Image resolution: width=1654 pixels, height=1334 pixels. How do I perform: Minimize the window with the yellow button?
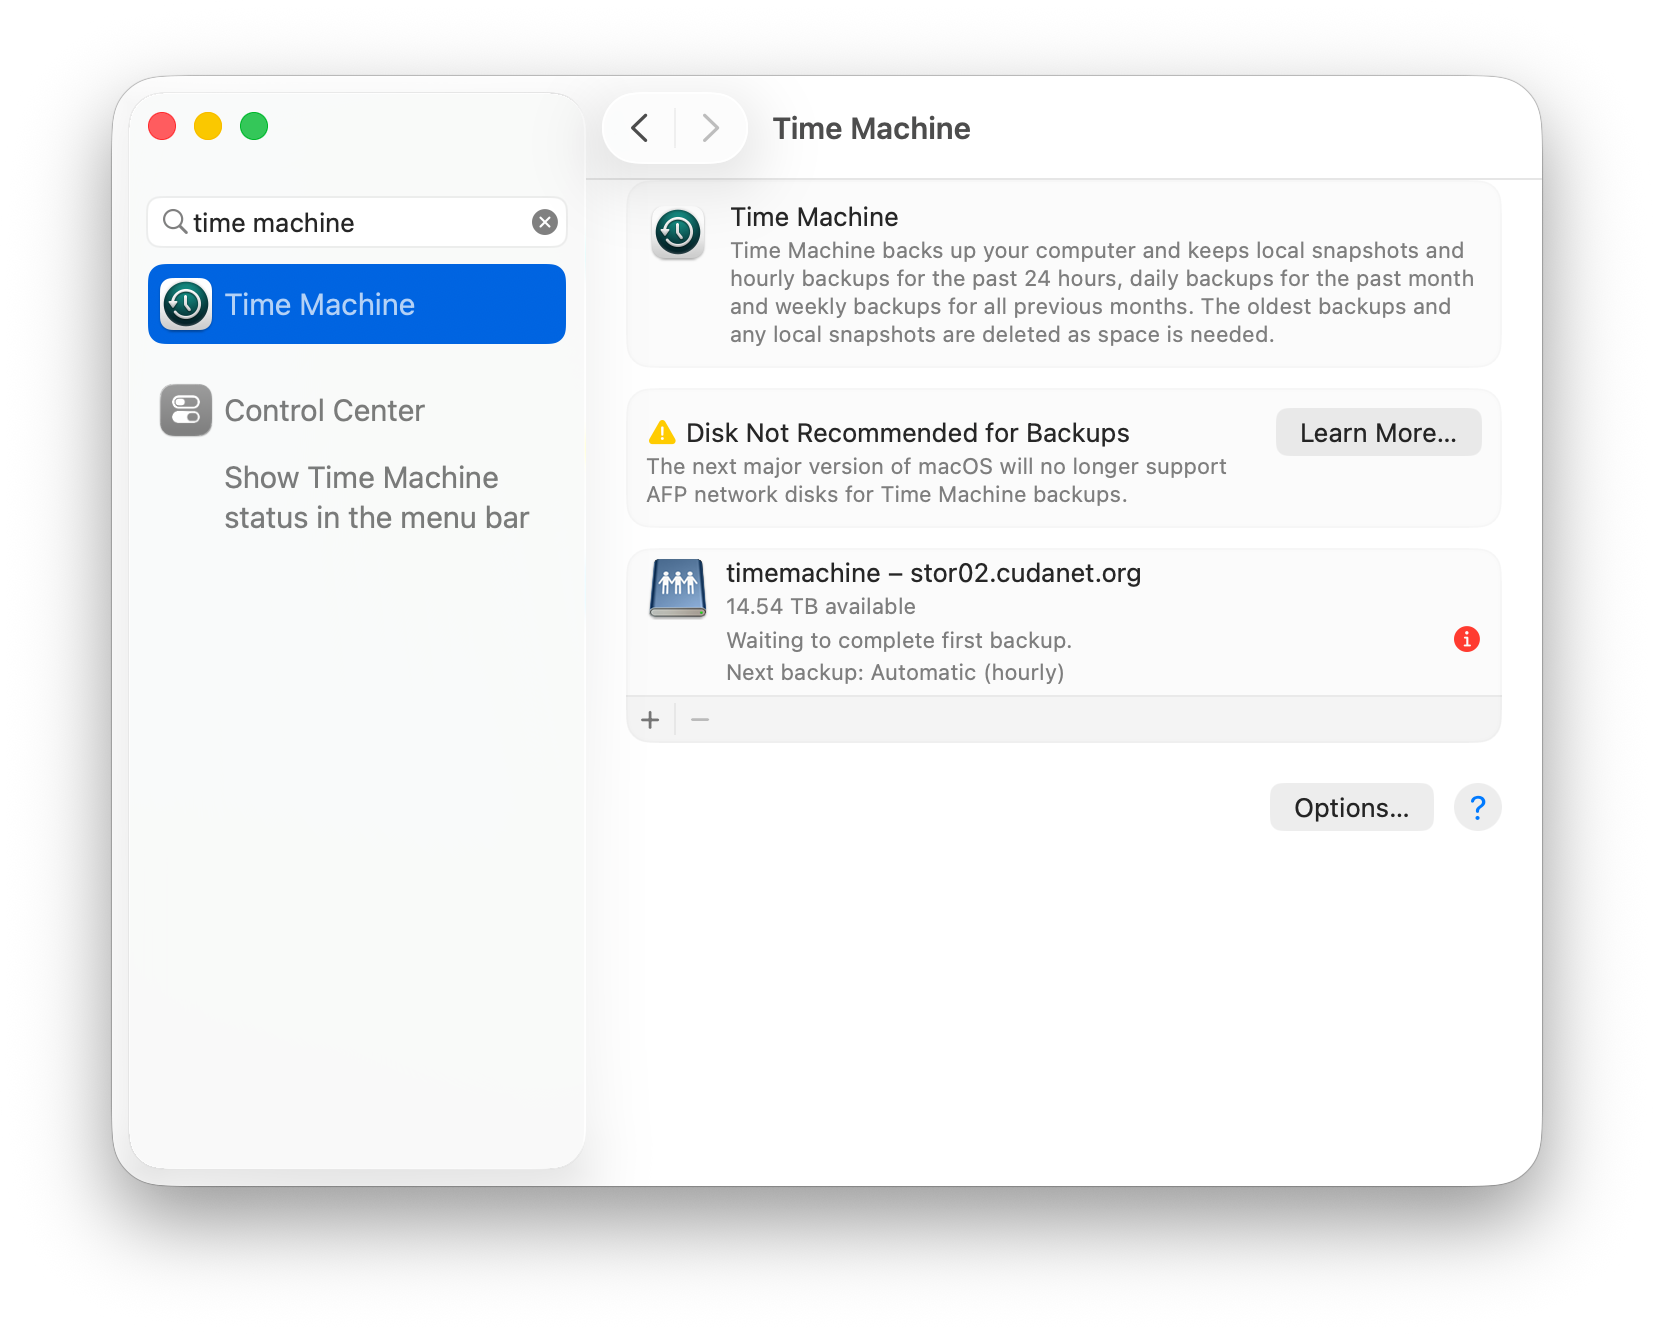coord(208,126)
